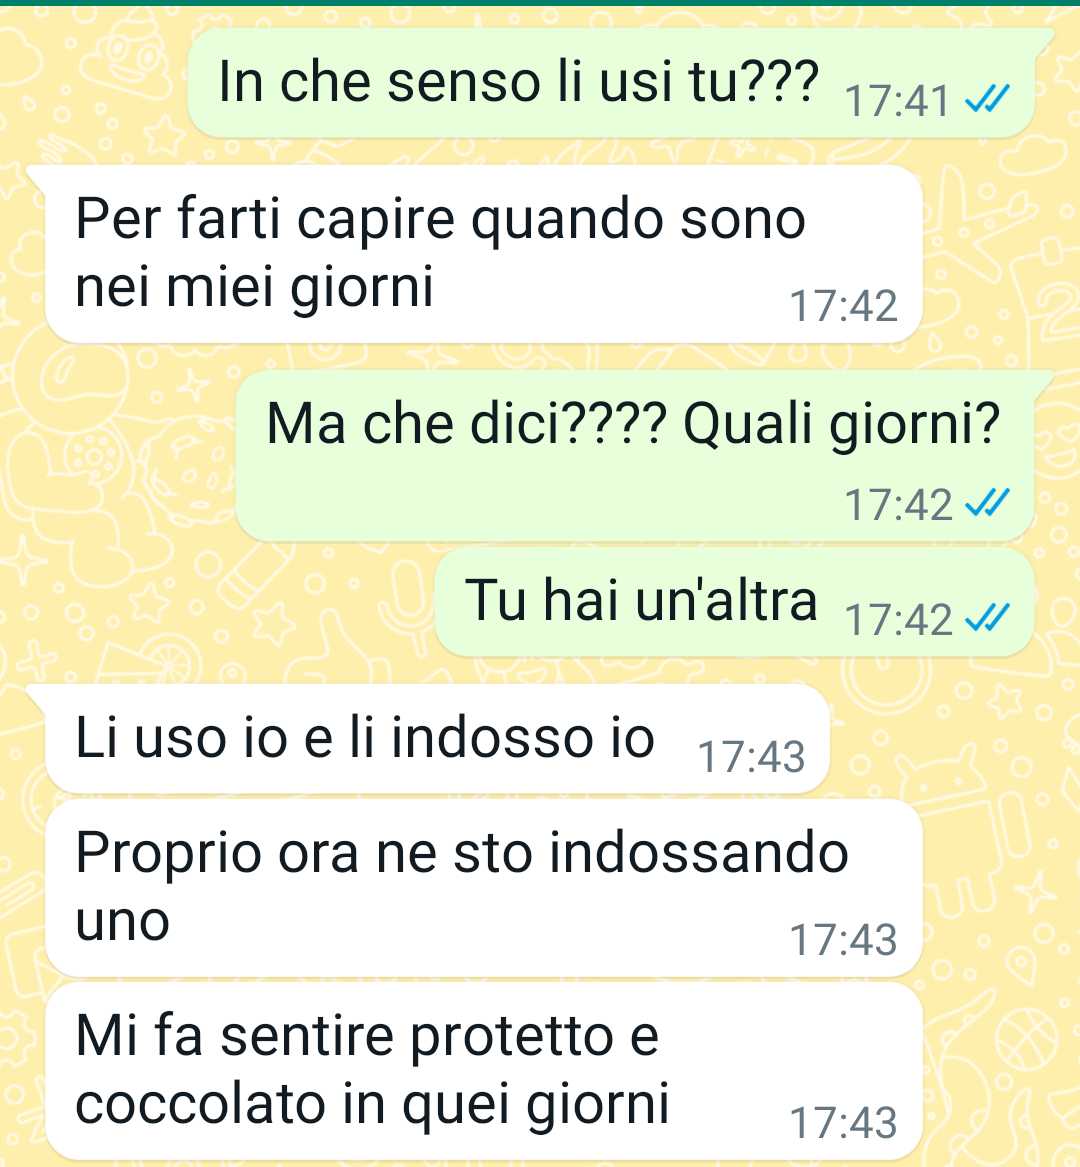Tap 'Proprio ora ne sto indossando uno' bubble

pyautogui.click(x=484, y=888)
